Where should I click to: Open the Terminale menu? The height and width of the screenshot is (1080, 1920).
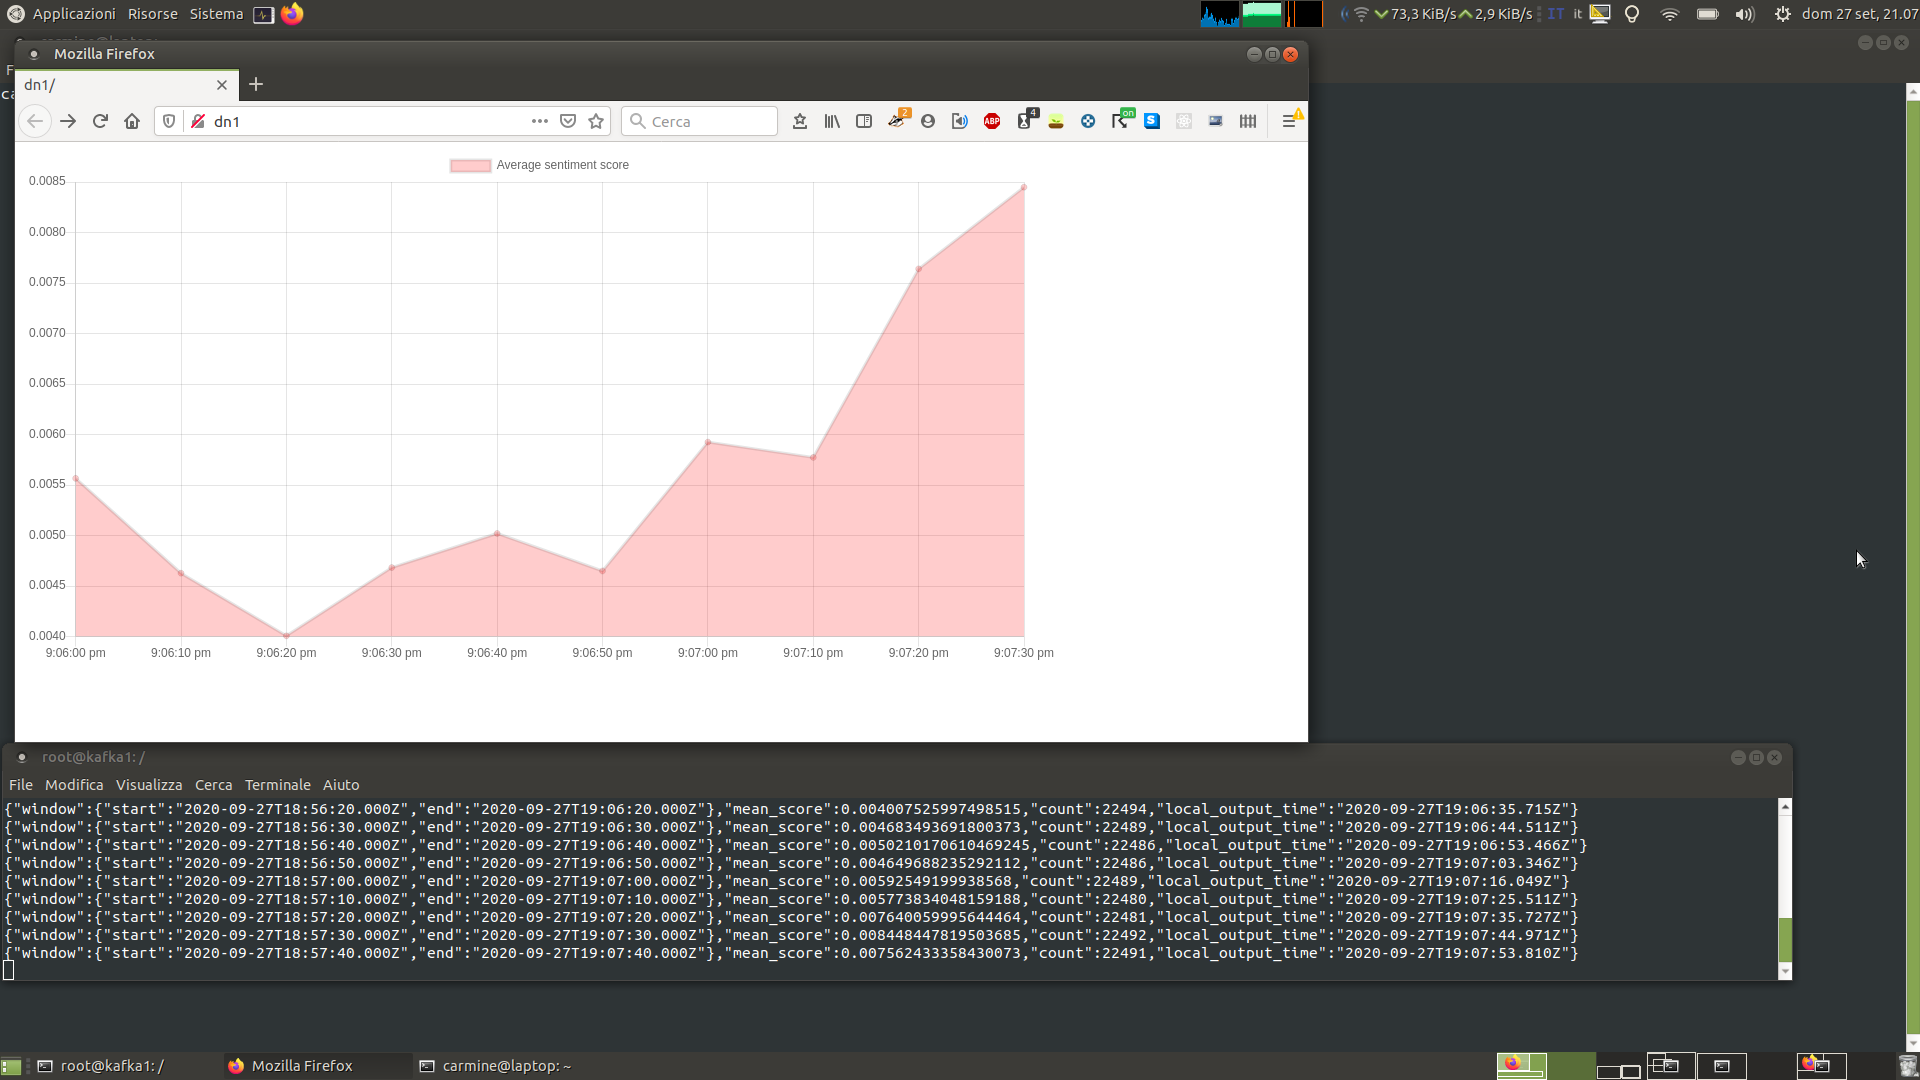278,785
